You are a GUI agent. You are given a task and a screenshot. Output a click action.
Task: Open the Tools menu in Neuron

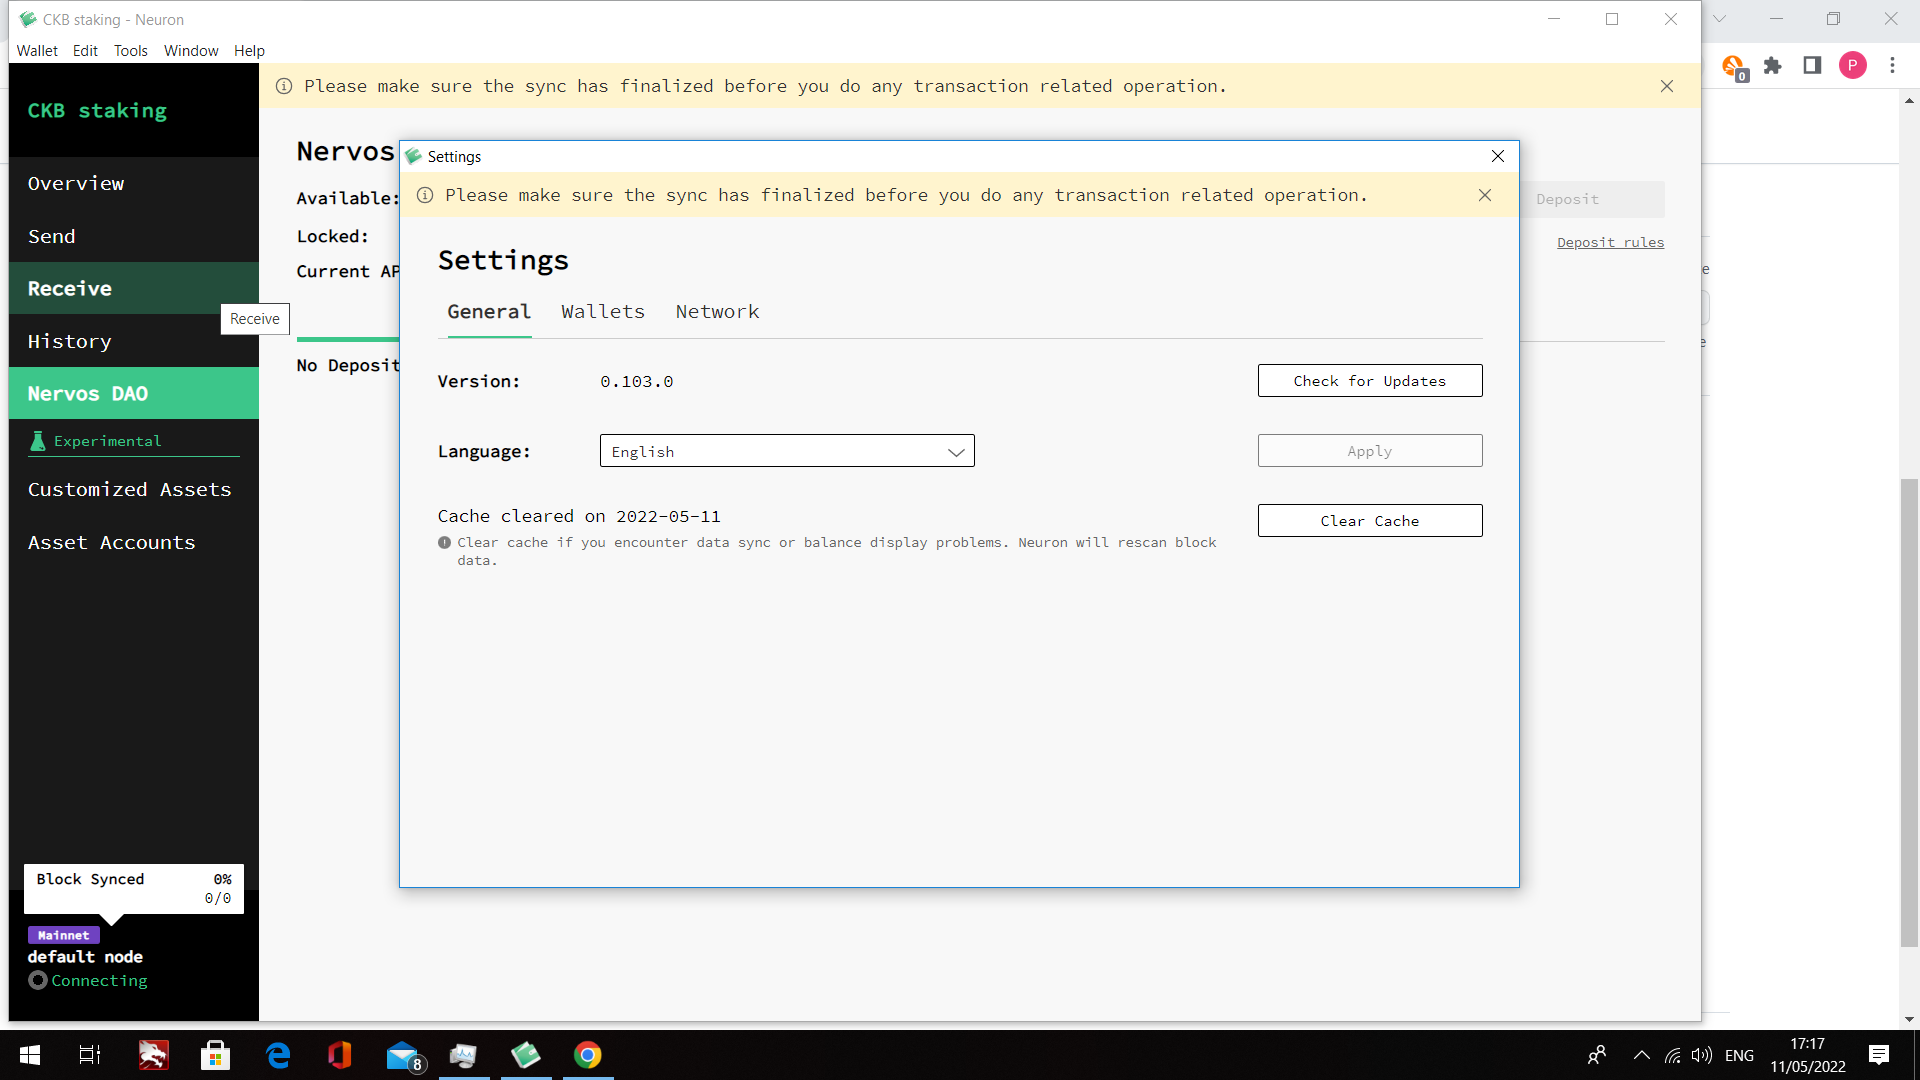(131, 50)
